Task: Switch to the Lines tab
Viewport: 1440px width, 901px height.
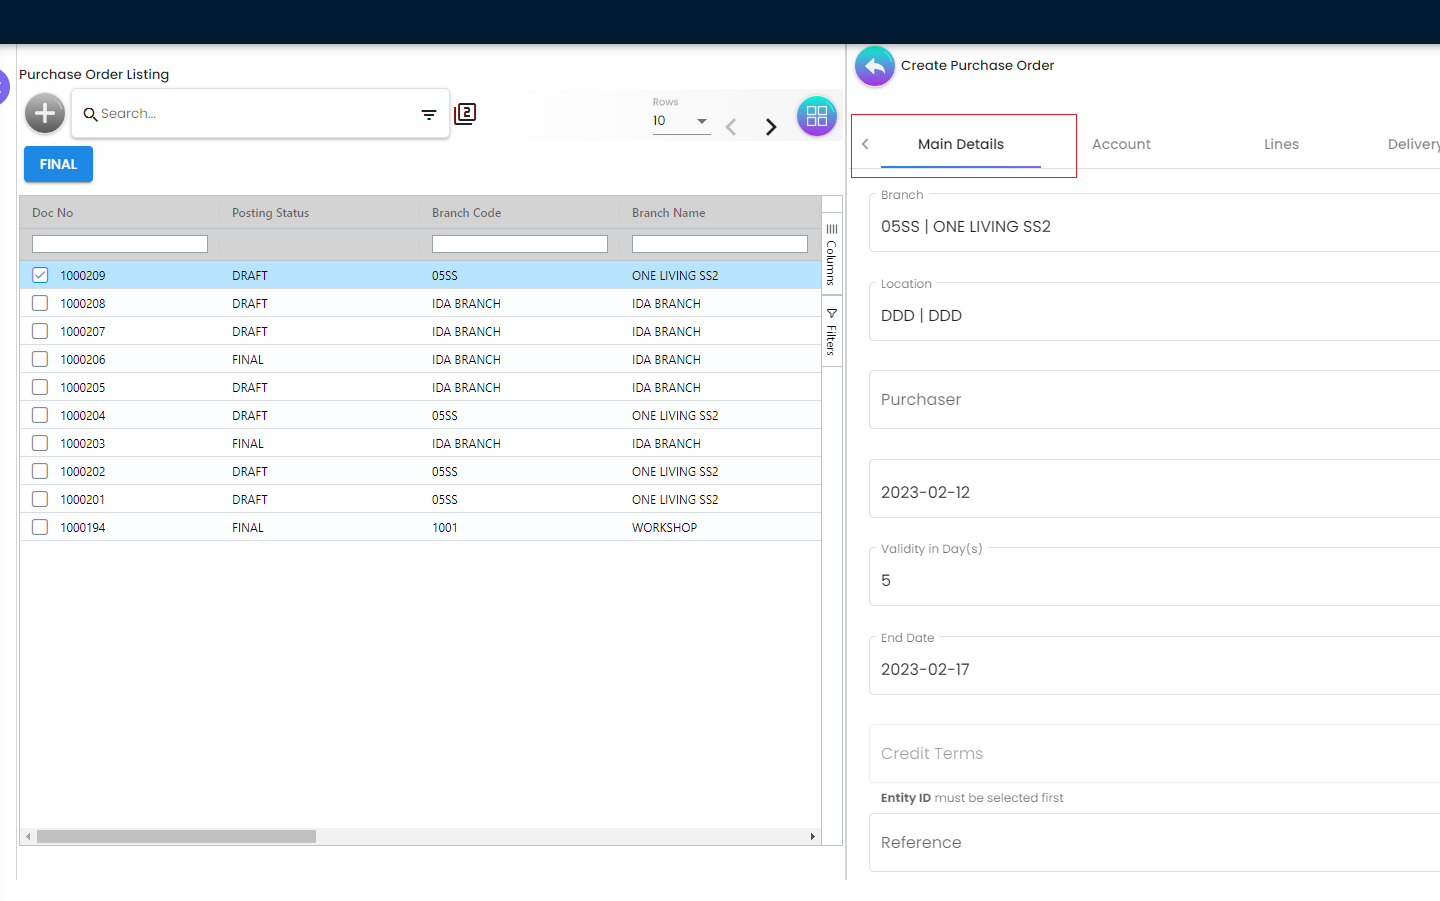Action: coord(1281,145)
